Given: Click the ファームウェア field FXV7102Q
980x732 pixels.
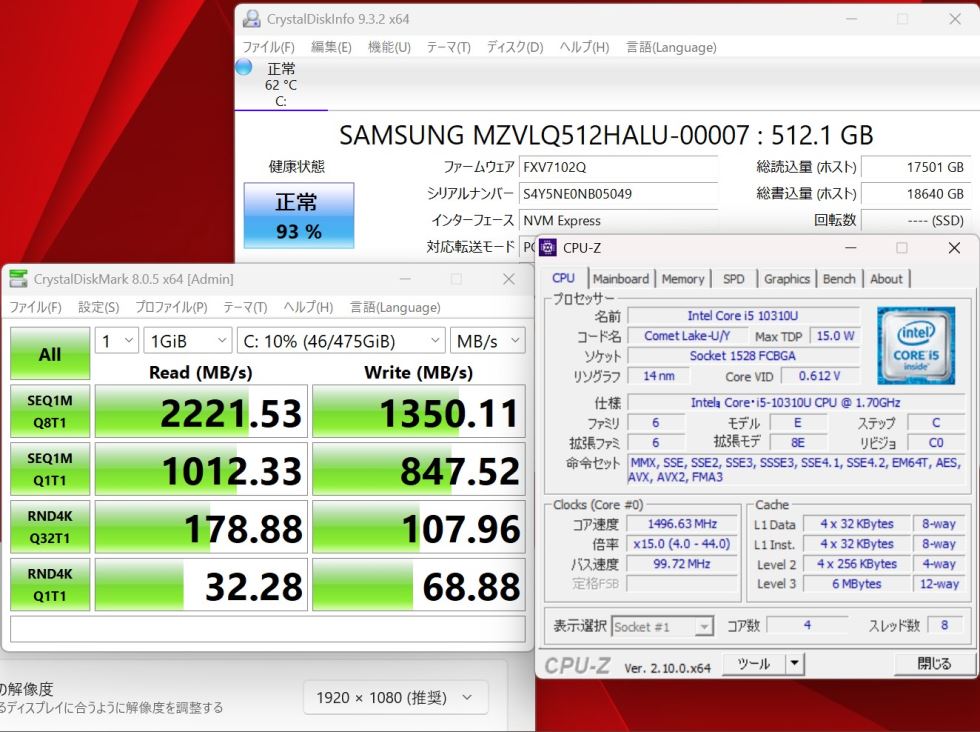Looking at the screenshot, I should pyautogui.click(x=618, y=167).
